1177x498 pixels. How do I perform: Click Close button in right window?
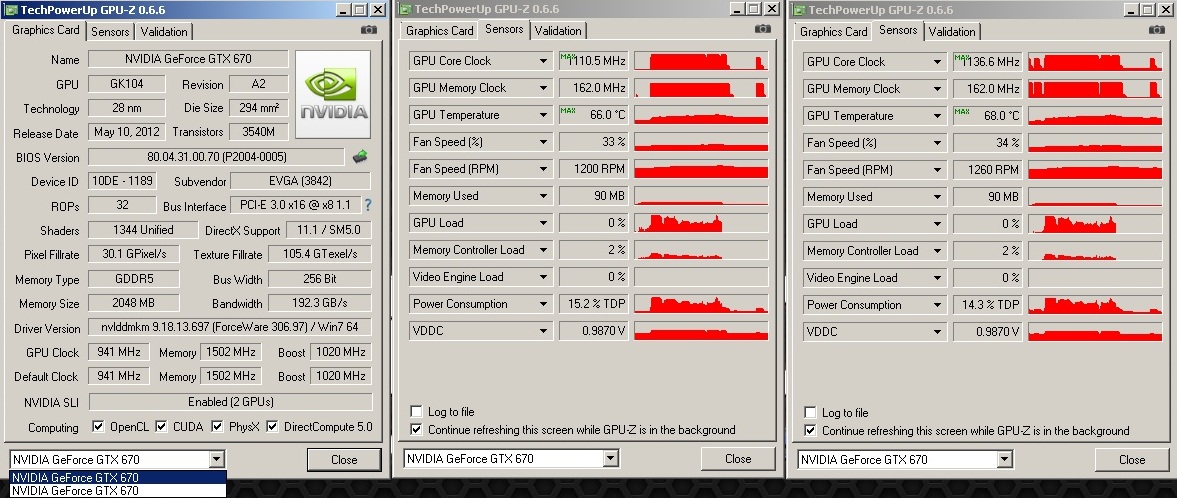tap(1132, 460)
